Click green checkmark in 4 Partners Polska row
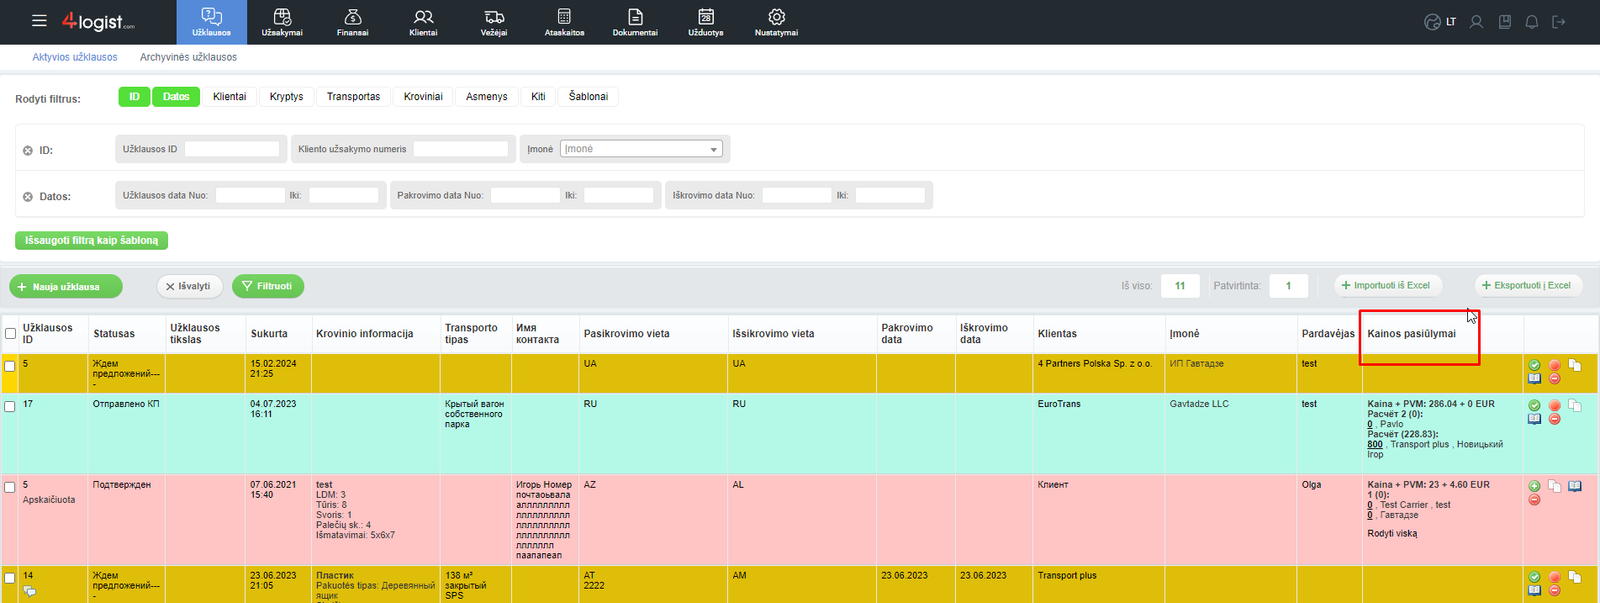This screenshot has width=1600, height=603. tap(1534, 366)
